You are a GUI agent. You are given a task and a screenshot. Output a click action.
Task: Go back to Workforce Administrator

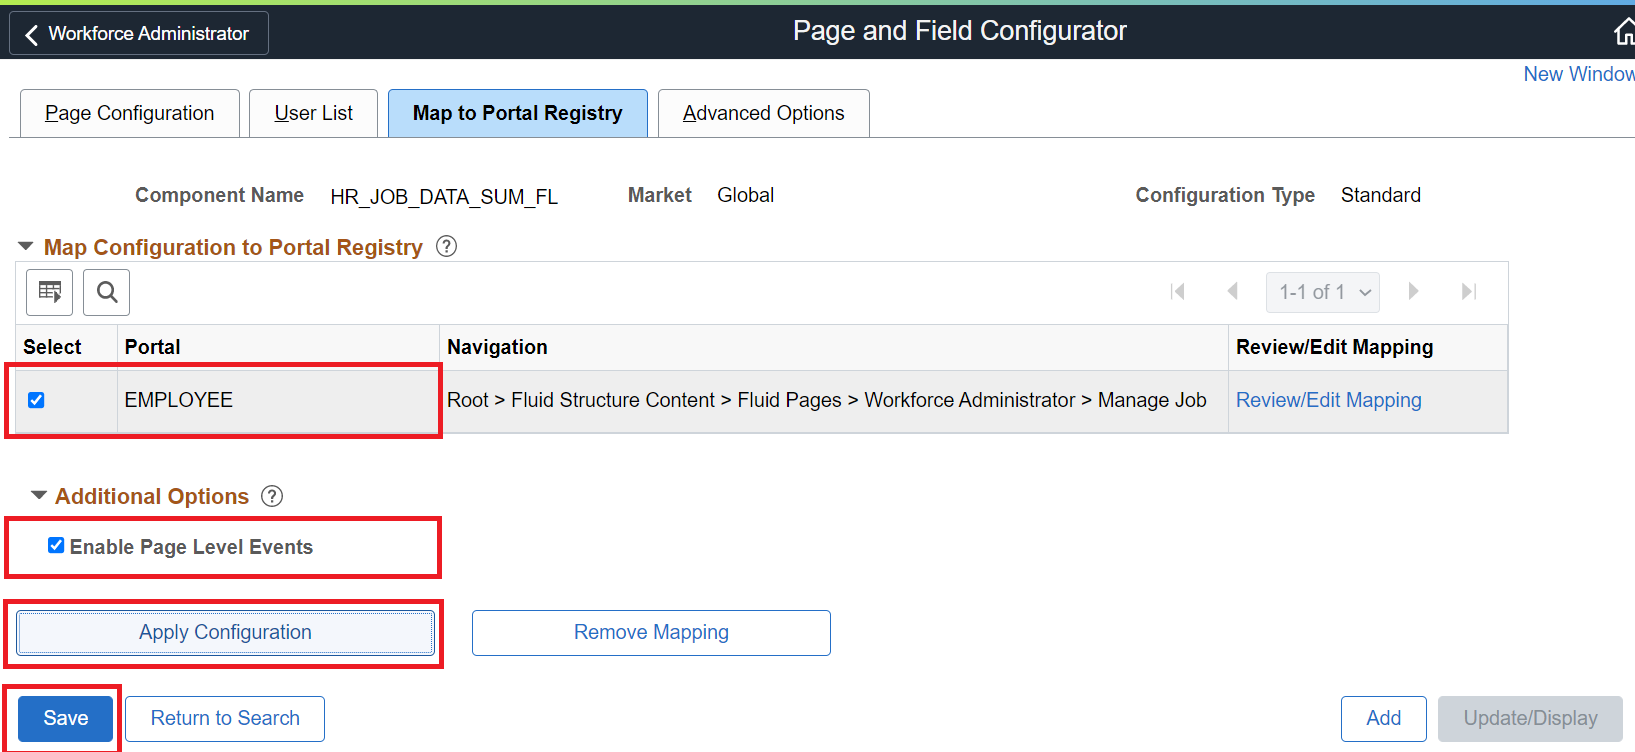coord(138,33)
